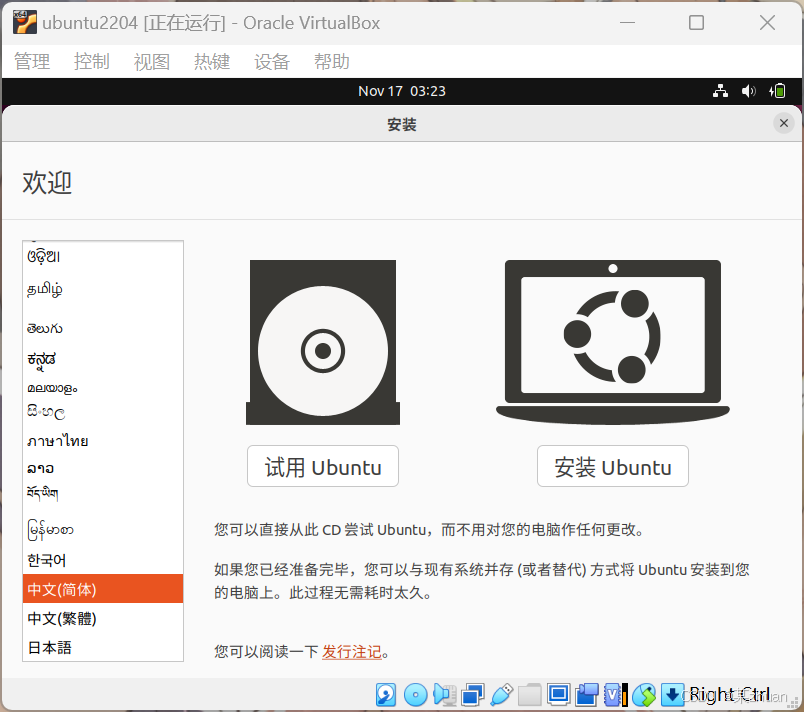Image resolution: width=804 pixels, height=712 pixels.
Task: Click the display status icon
Action: pyautogui.click(x=558, y=695)
